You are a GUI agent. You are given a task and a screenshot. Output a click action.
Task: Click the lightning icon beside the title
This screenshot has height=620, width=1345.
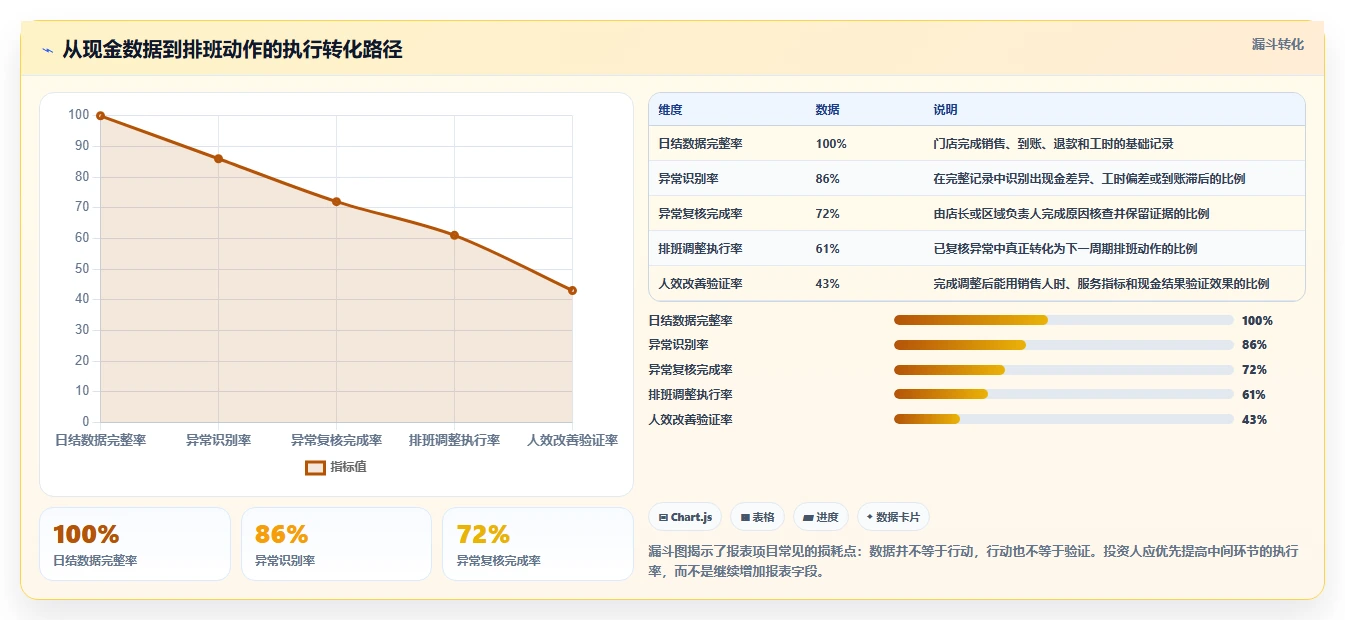[x=48, y=50]
